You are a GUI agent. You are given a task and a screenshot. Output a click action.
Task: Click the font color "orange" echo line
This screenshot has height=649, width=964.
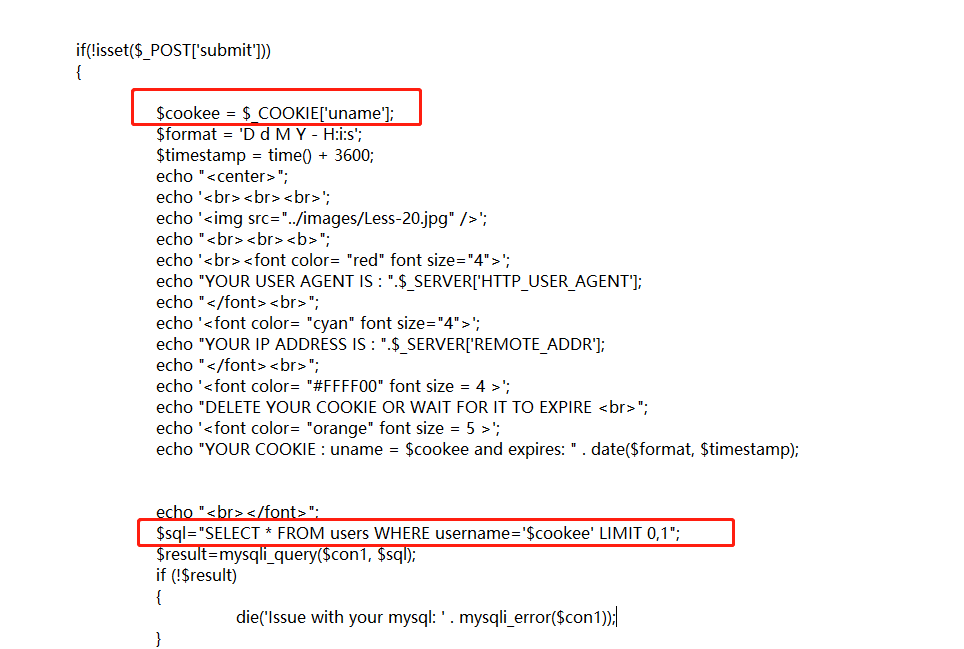coord(328,428)
